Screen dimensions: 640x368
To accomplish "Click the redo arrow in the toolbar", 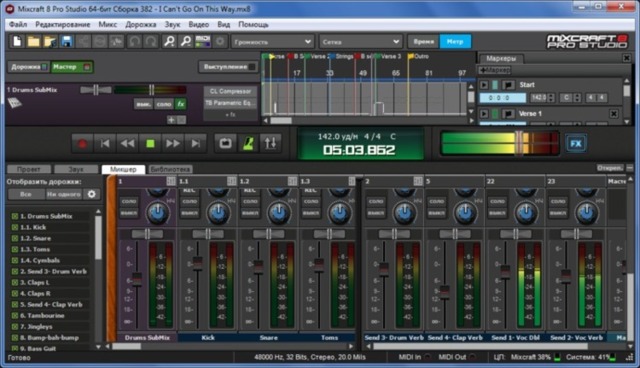I will click(x=151, y=41).
